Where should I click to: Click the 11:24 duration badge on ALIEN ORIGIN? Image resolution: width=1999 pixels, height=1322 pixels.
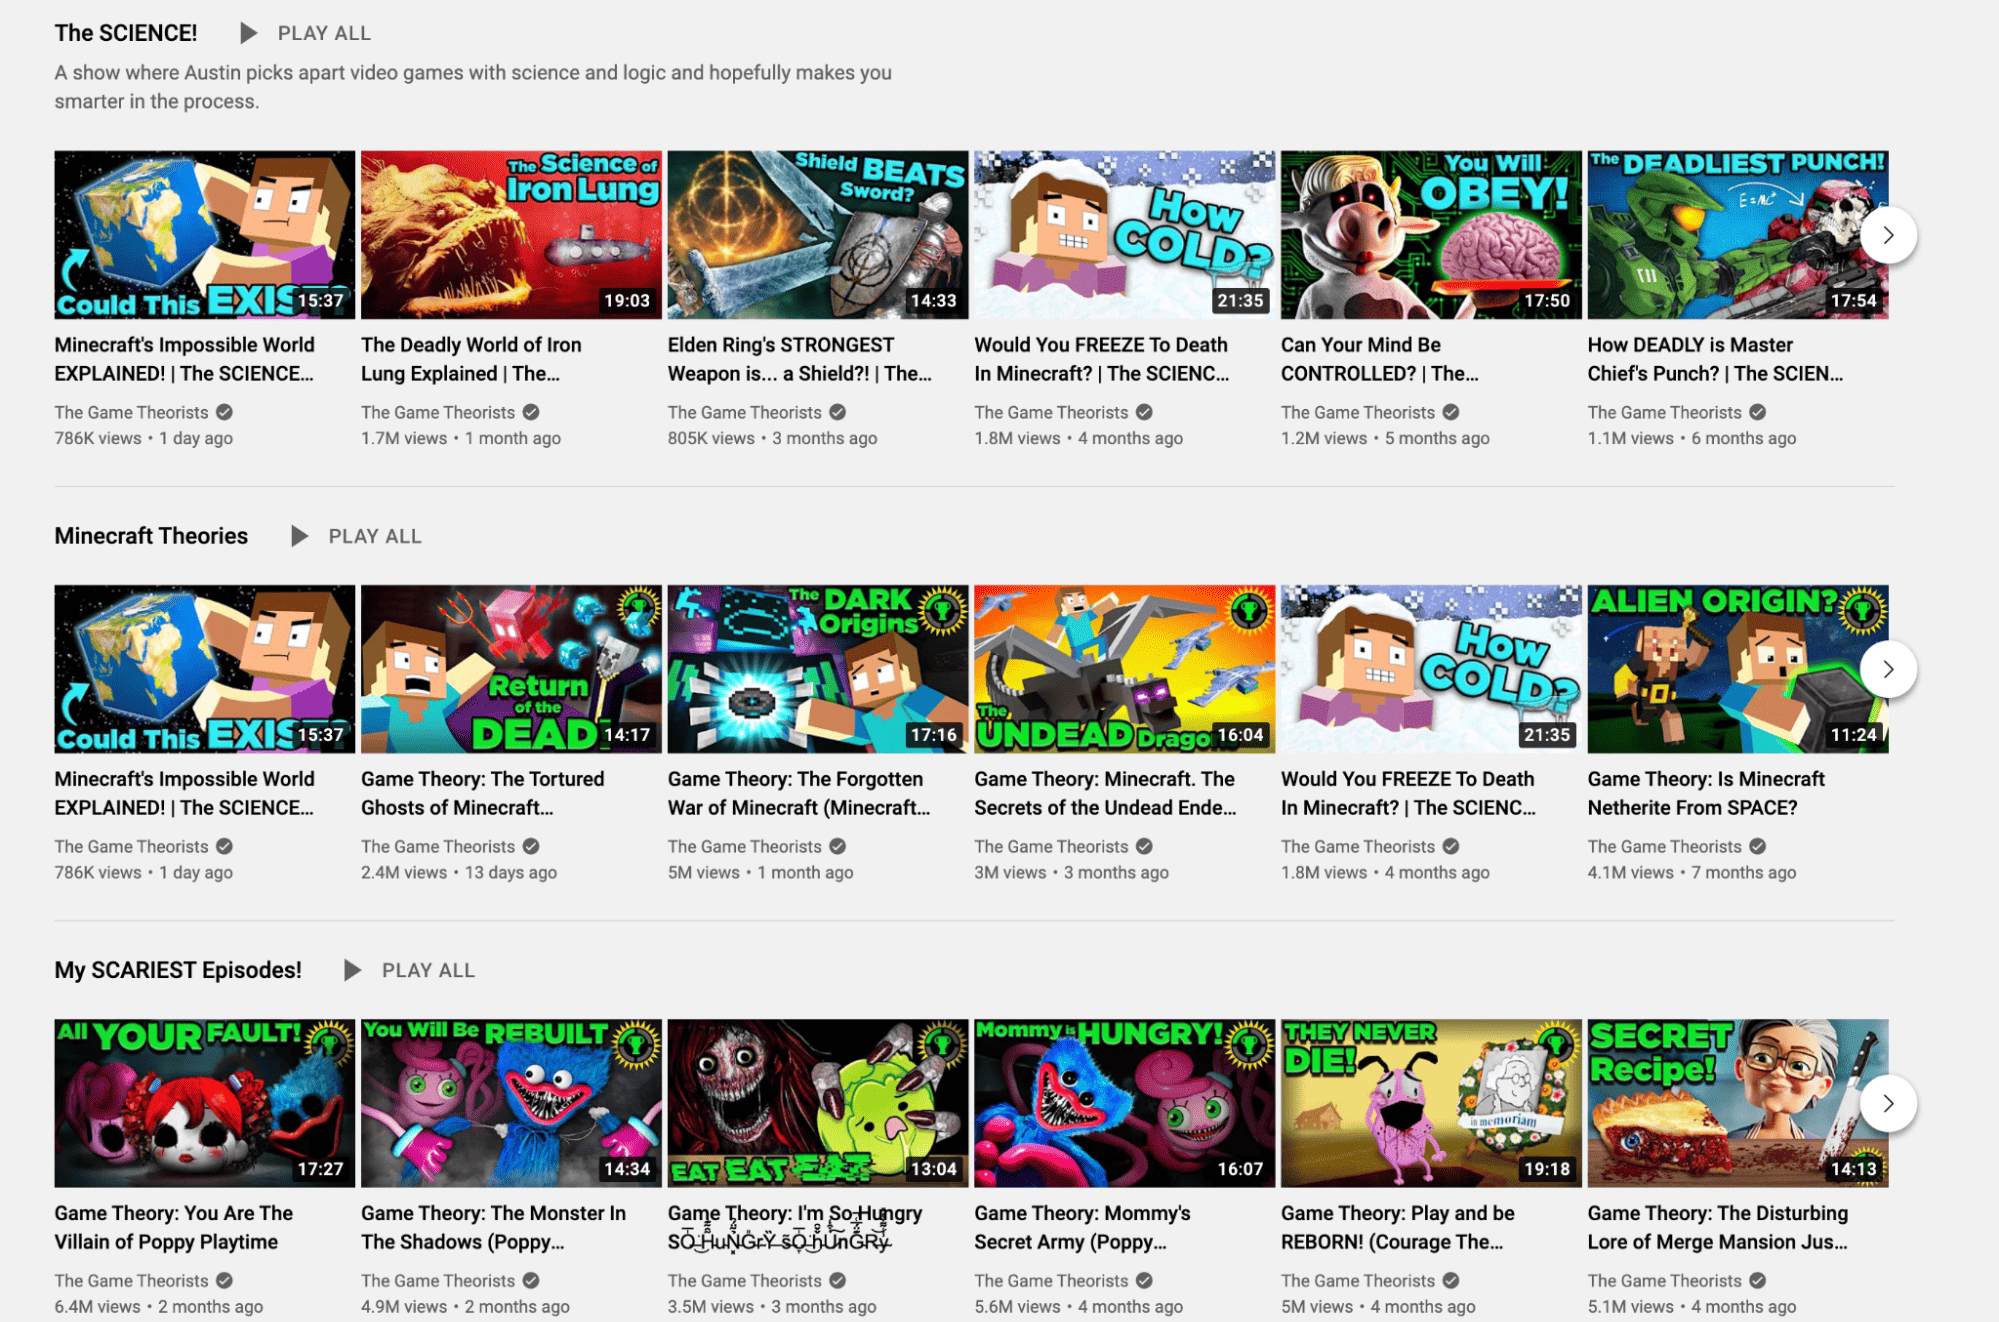[1853, 734]
